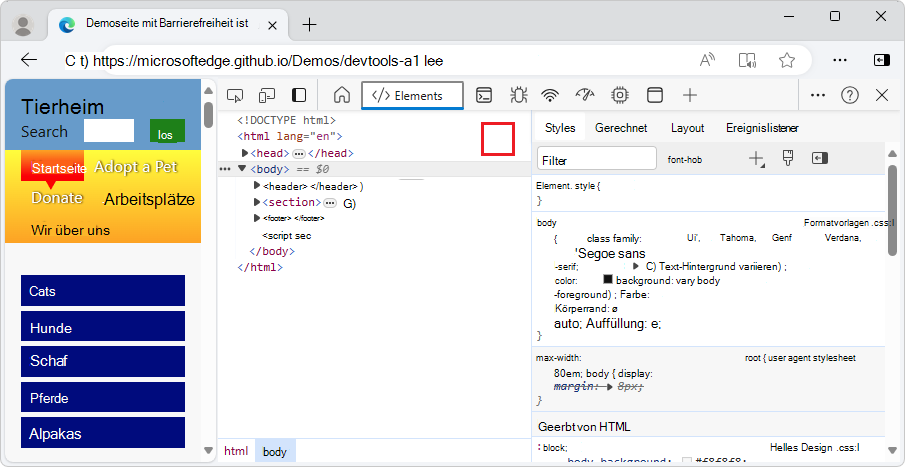
Task: Open the Hunde category link
Action: tap(103, 326)
